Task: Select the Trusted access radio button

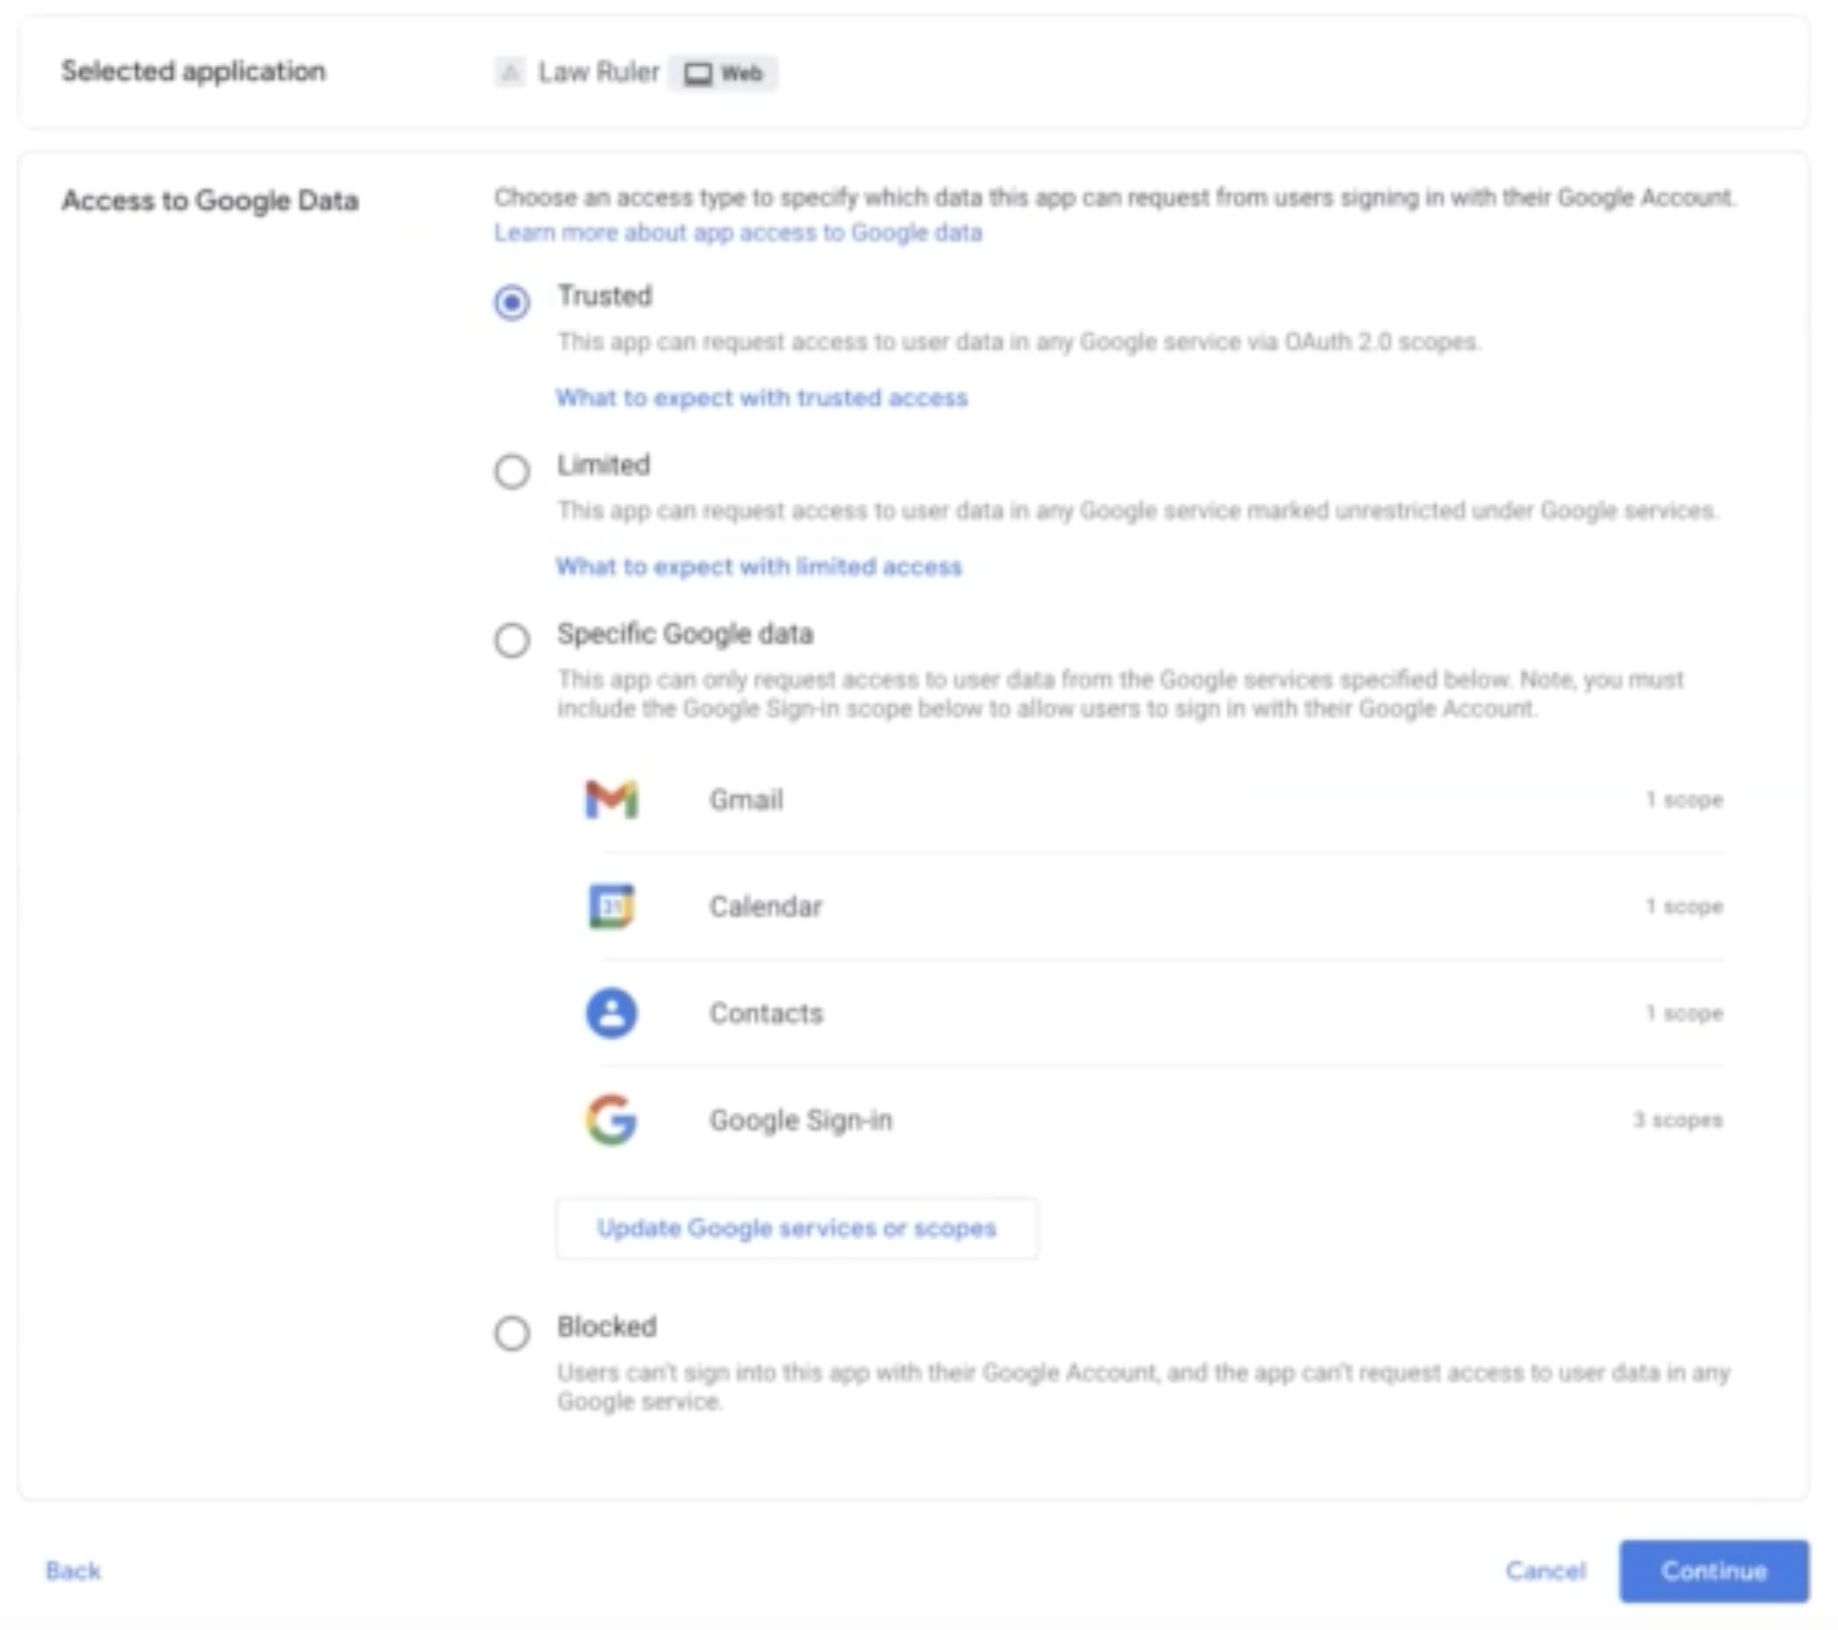Action: click(x=512, y=301)
